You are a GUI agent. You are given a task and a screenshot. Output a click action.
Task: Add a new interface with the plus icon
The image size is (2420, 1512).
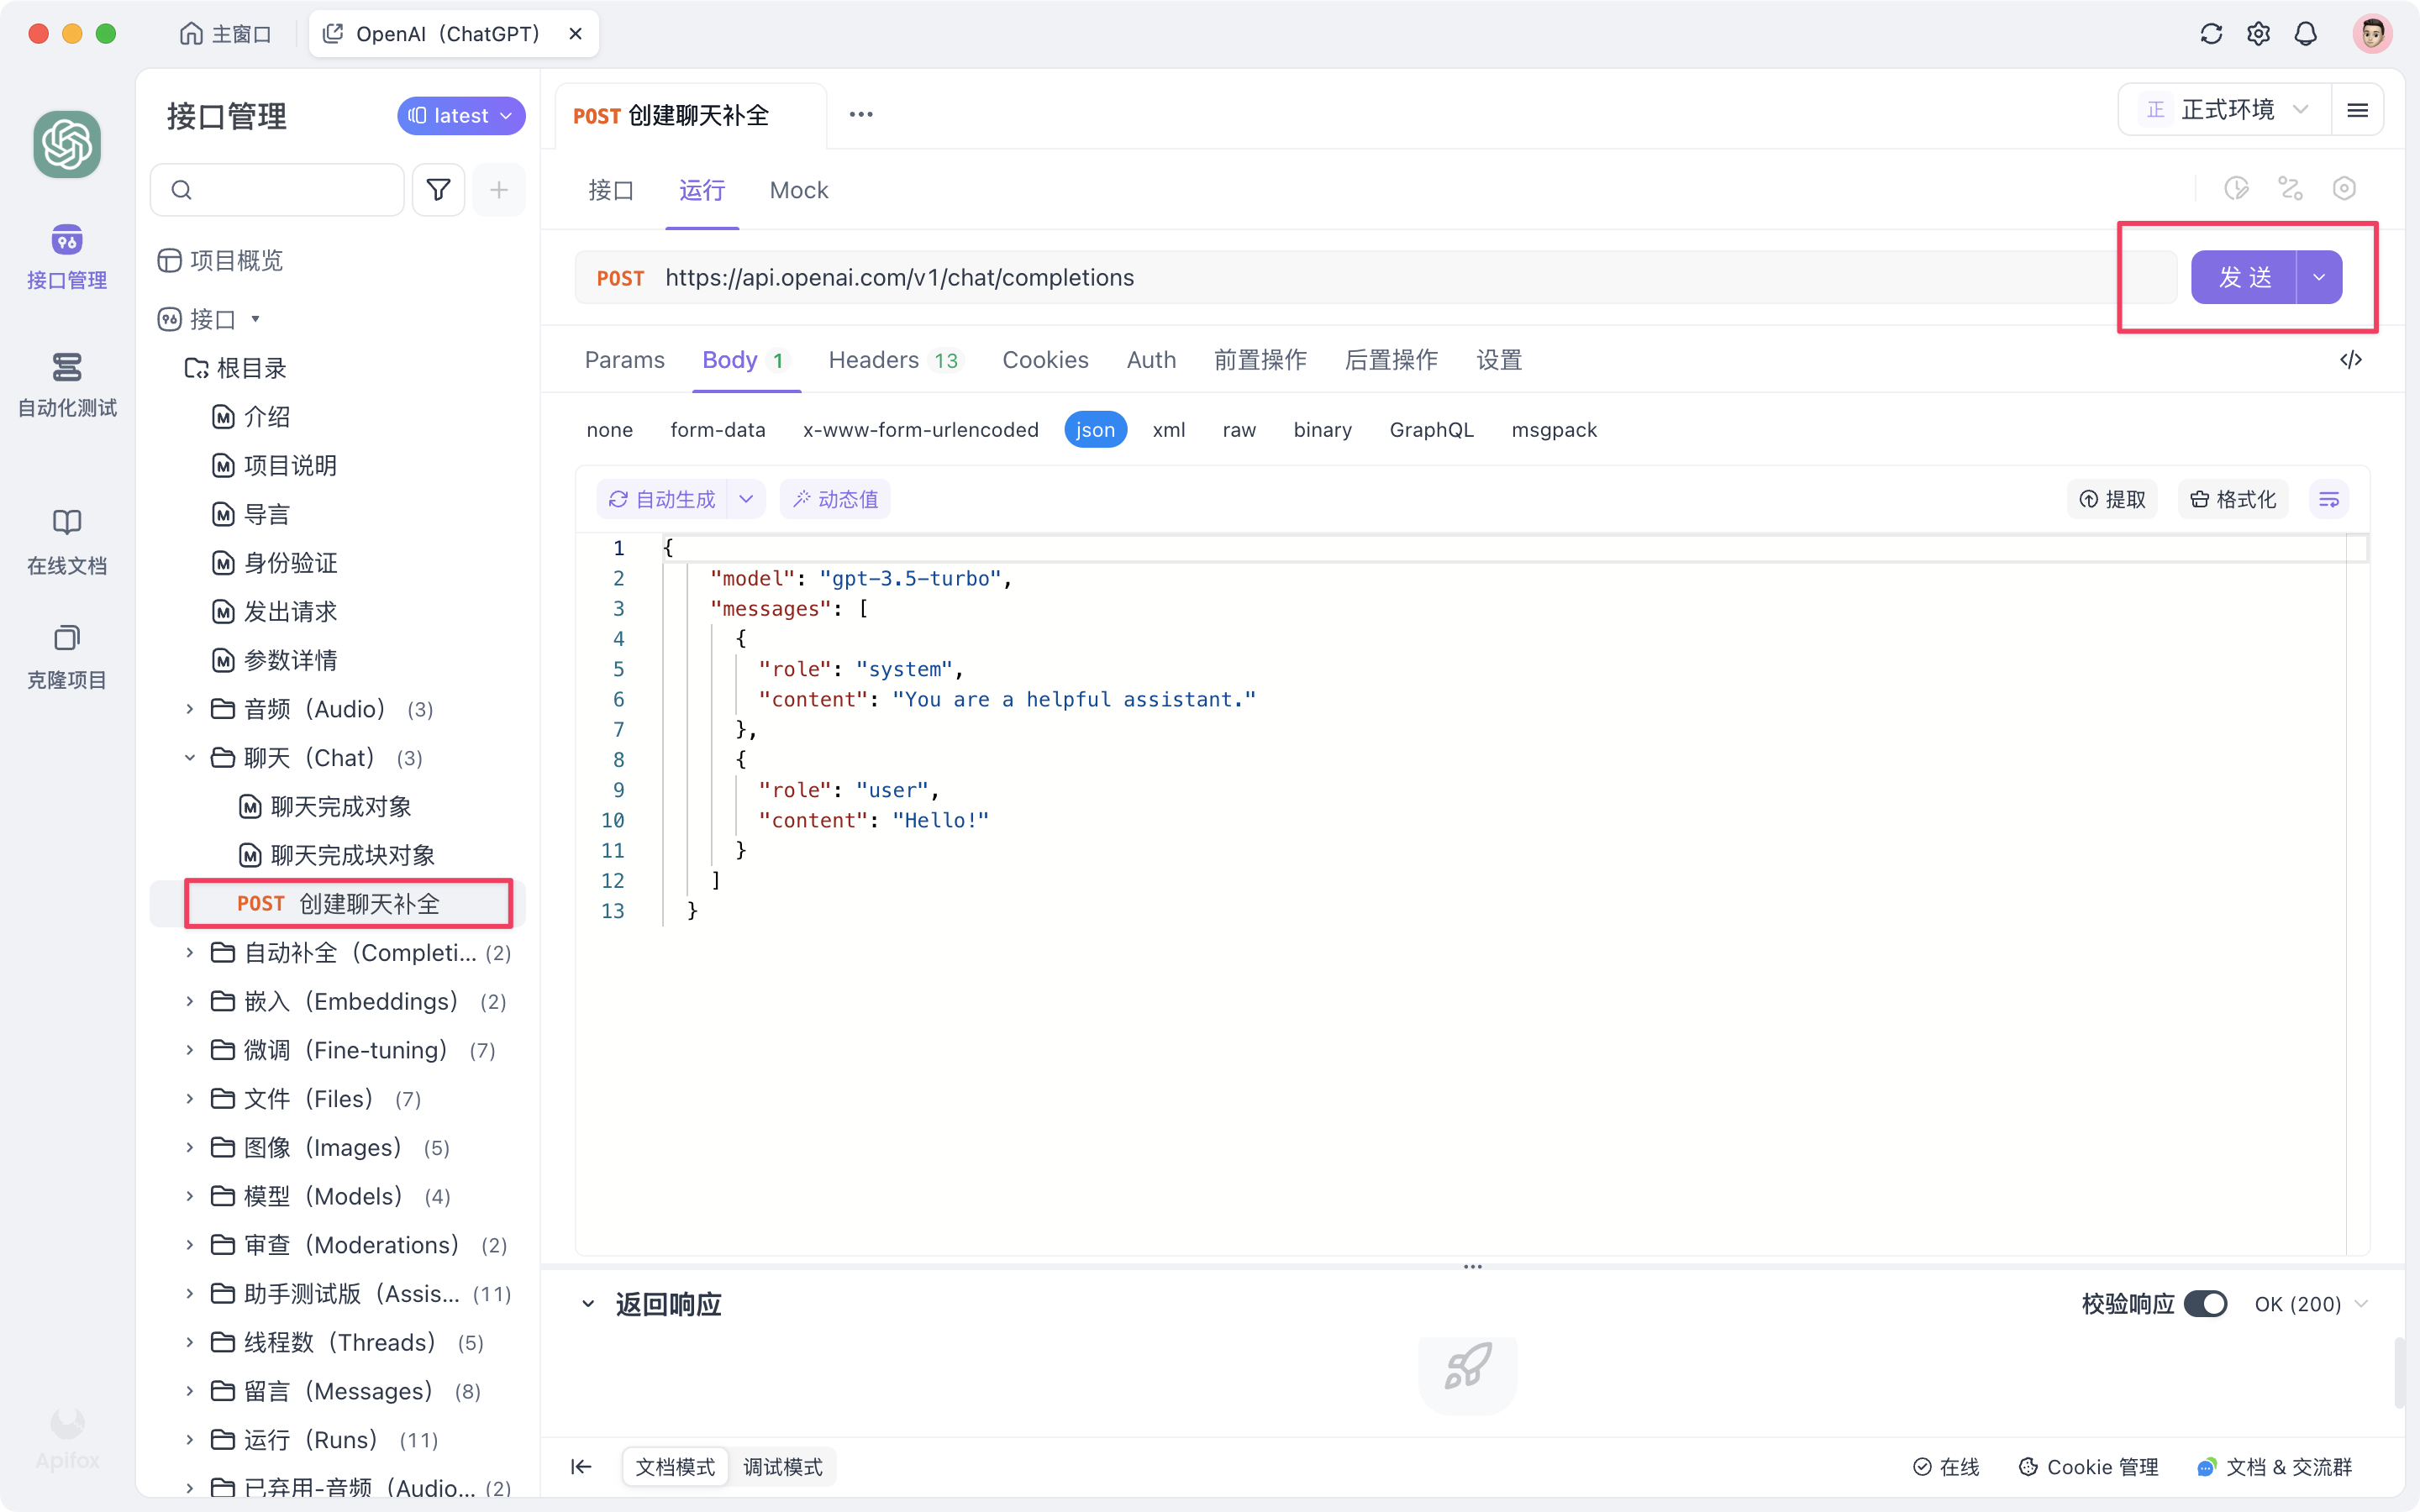[499, 189]
